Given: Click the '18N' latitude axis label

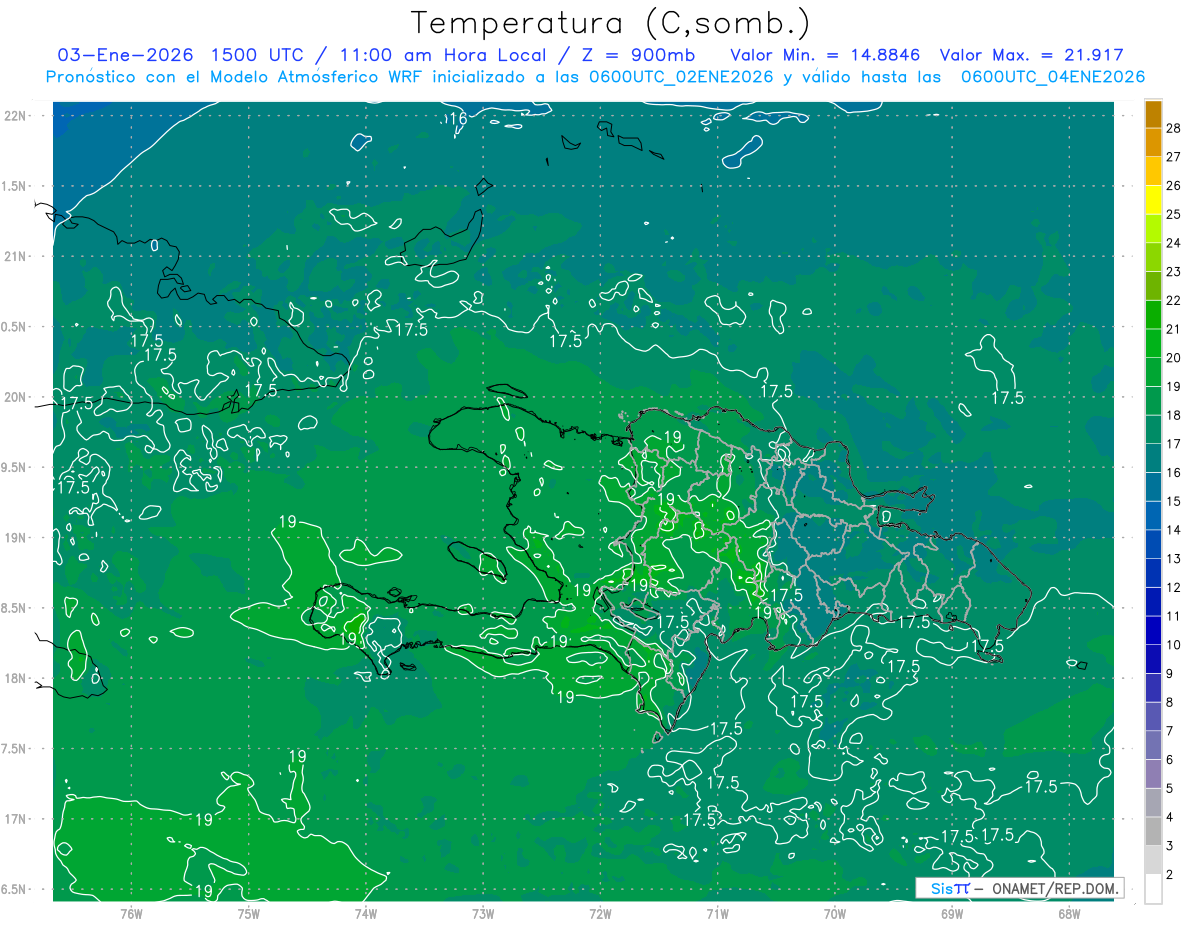Looking at the screenshot, I should (16, 678).
